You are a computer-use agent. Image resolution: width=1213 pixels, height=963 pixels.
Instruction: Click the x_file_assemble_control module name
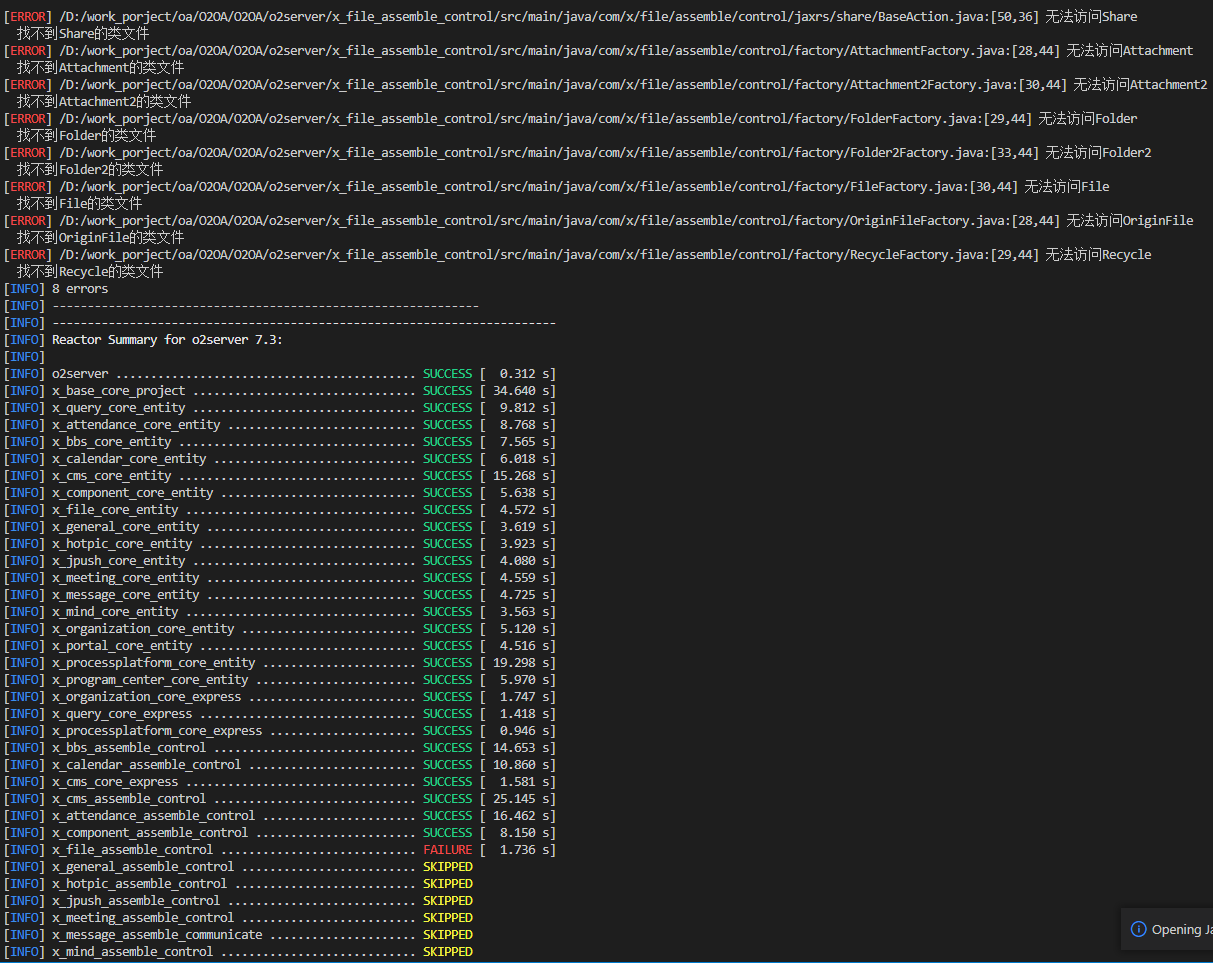[x=132, y=850]
